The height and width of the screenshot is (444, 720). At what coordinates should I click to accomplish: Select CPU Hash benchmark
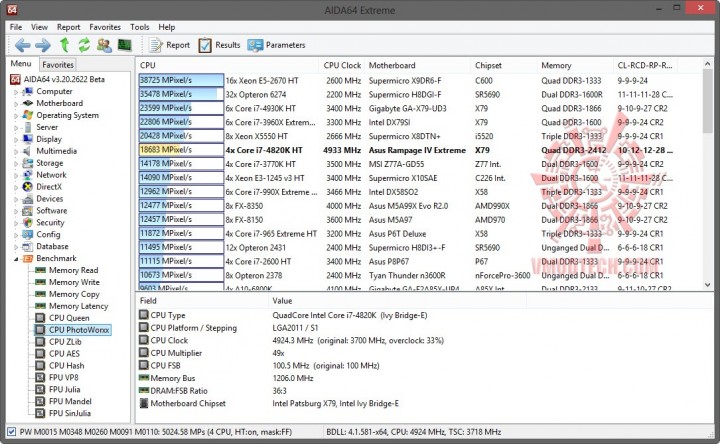point(66,365)
